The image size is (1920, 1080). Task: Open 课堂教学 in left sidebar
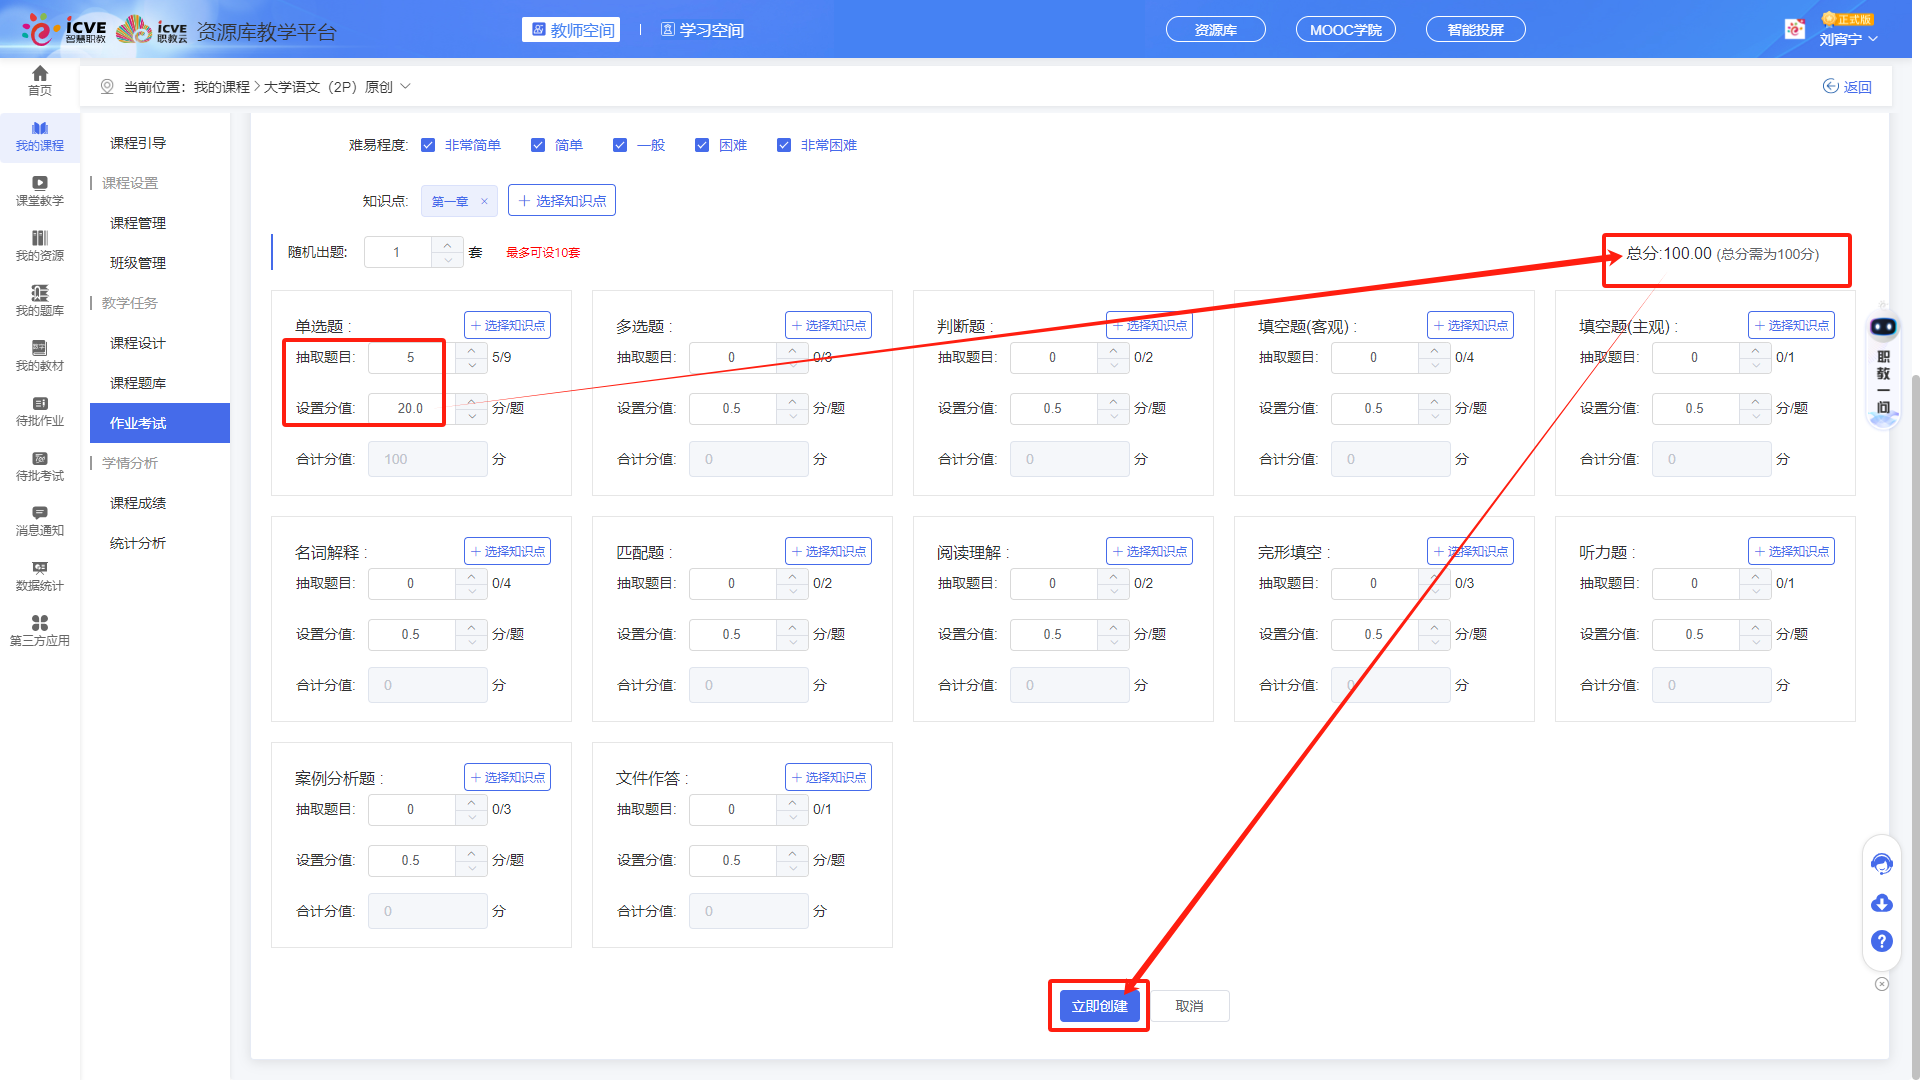point(40,190)
